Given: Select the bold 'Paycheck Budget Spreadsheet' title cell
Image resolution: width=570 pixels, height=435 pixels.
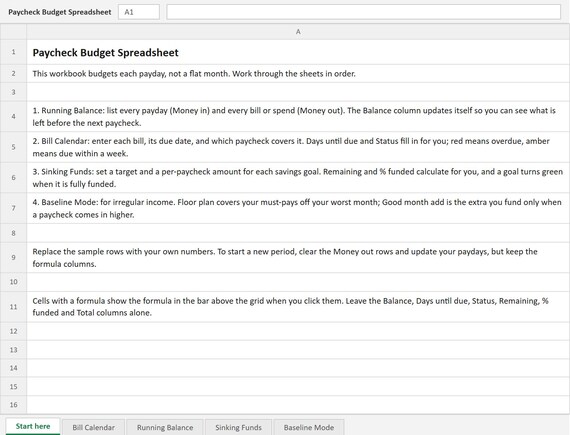Looking at the screenshot, I should point(298,52).
